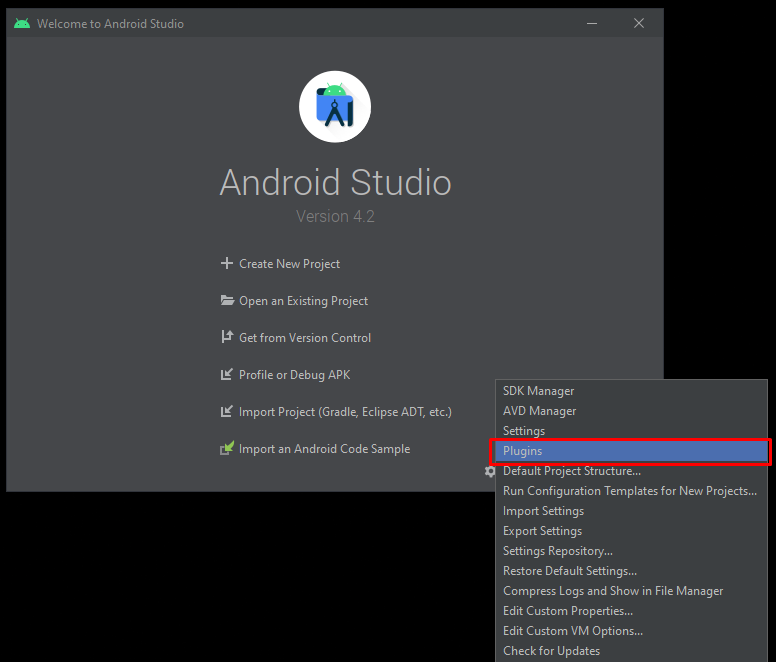The image size is (776, 662).
Task: Click the Android Studio title text
Action: pos(336,182)
